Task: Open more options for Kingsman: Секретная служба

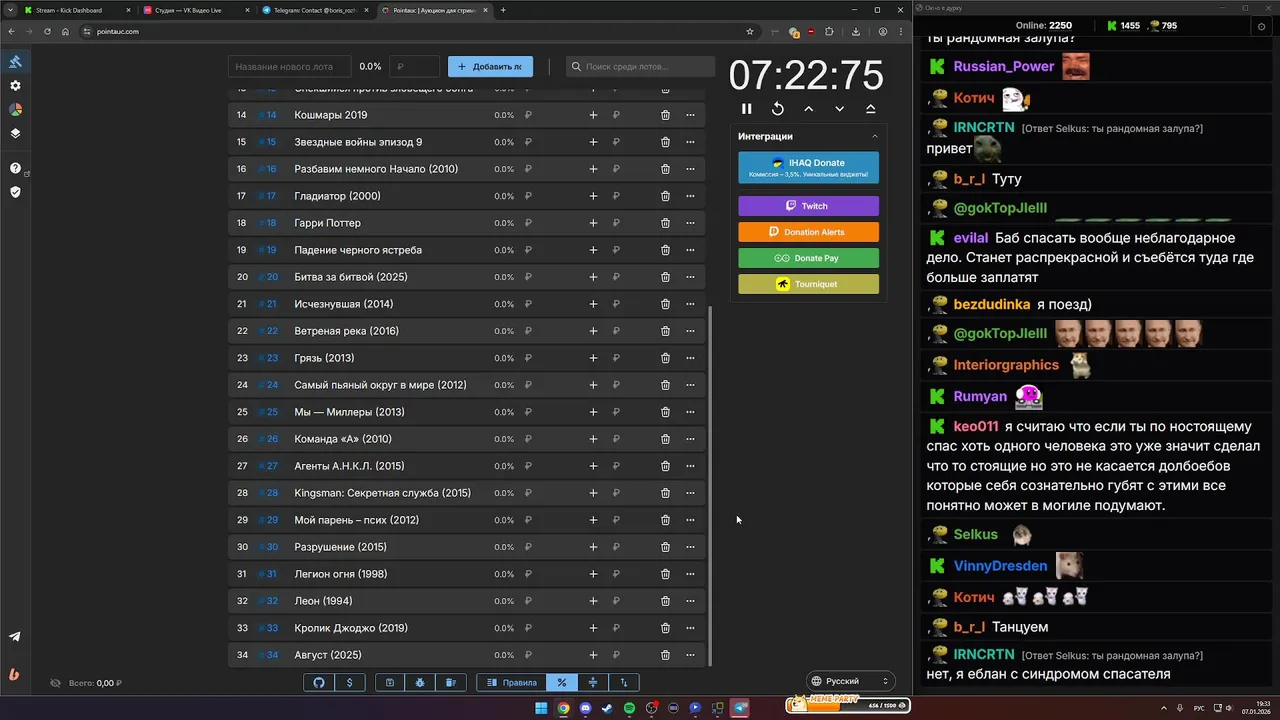Action: (x=690, y=493)
